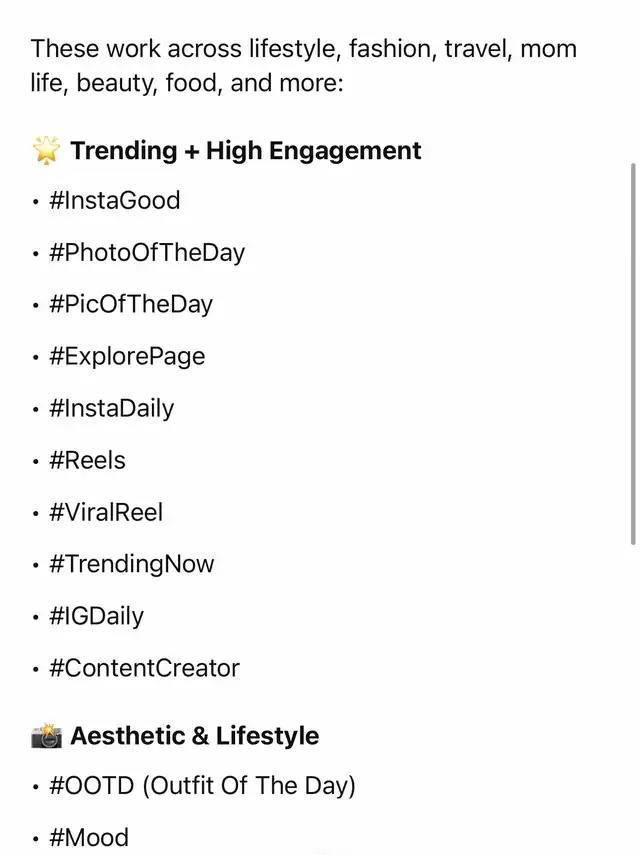This screenshot has height=855, width=640.
Task: Tap the #PhotoOfTheDay hashtag
Action: tap(147, 253)
